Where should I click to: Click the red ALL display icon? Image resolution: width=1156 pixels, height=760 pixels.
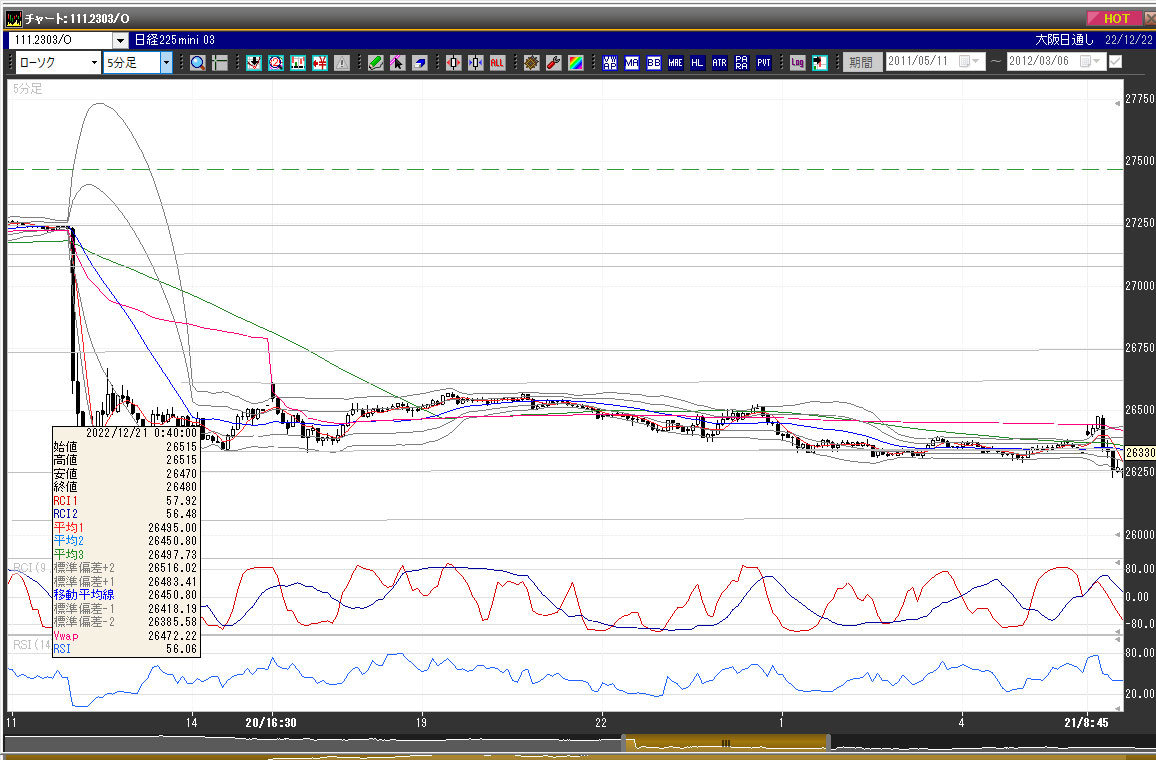click(497, 63)
